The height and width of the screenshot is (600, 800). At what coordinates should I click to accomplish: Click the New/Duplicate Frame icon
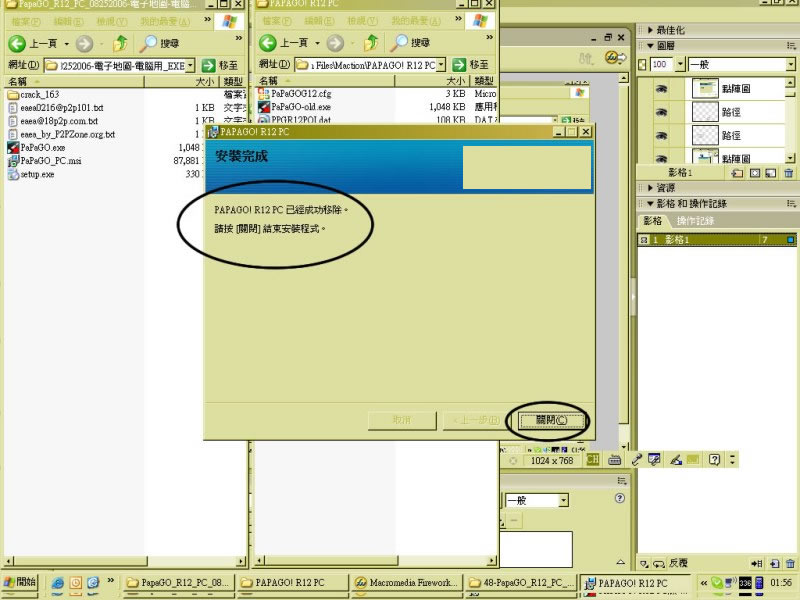(x=774, y=564)
